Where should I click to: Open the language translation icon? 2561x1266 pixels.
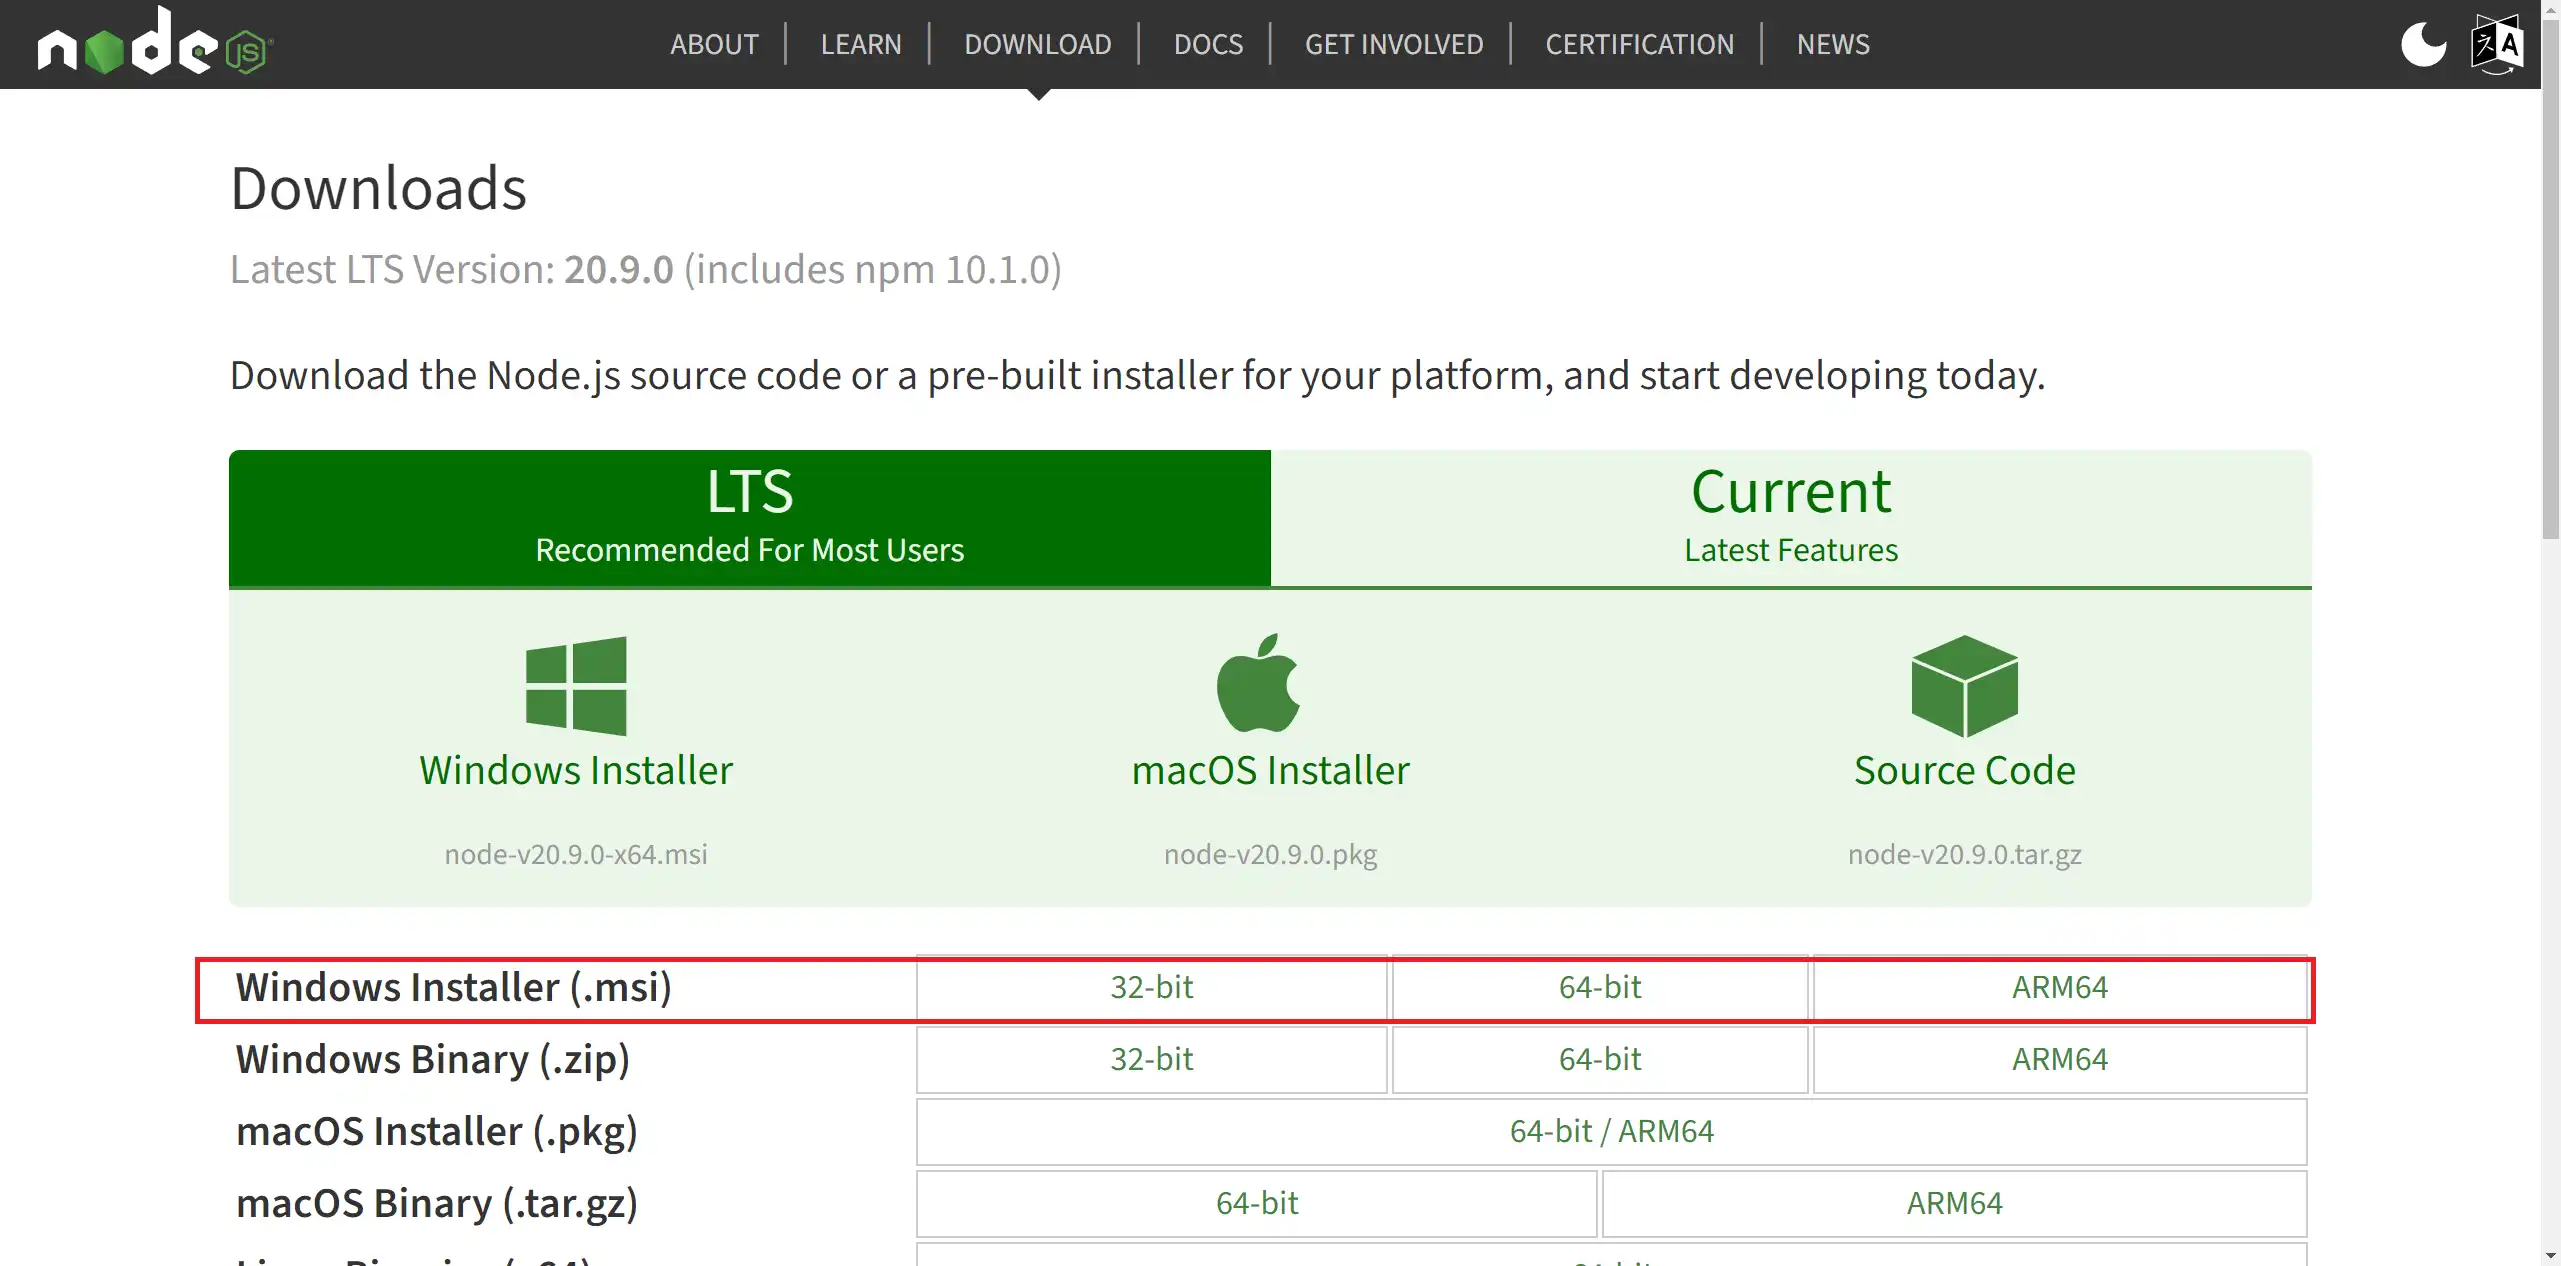(x=2497, y=44)
